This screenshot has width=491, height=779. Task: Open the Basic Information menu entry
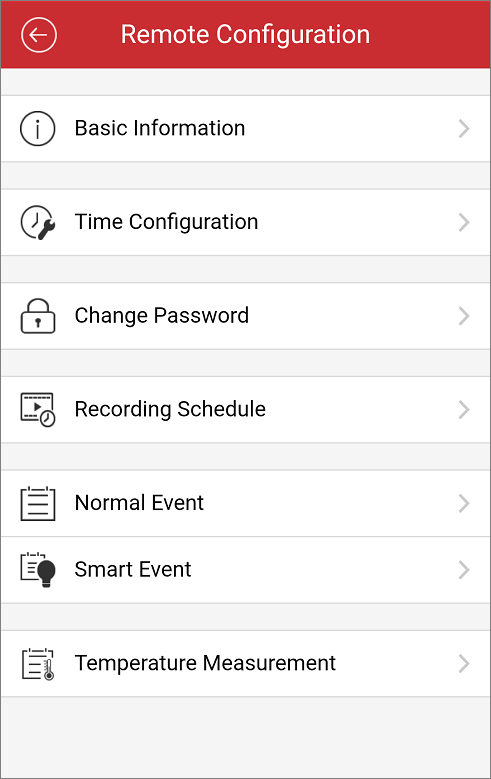pyautogui.click(x=246, y=129)
